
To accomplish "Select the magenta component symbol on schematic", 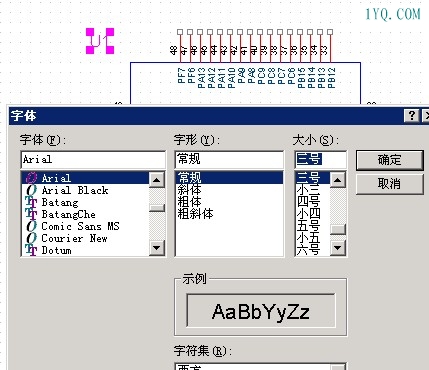I will [x=100, y=41].
